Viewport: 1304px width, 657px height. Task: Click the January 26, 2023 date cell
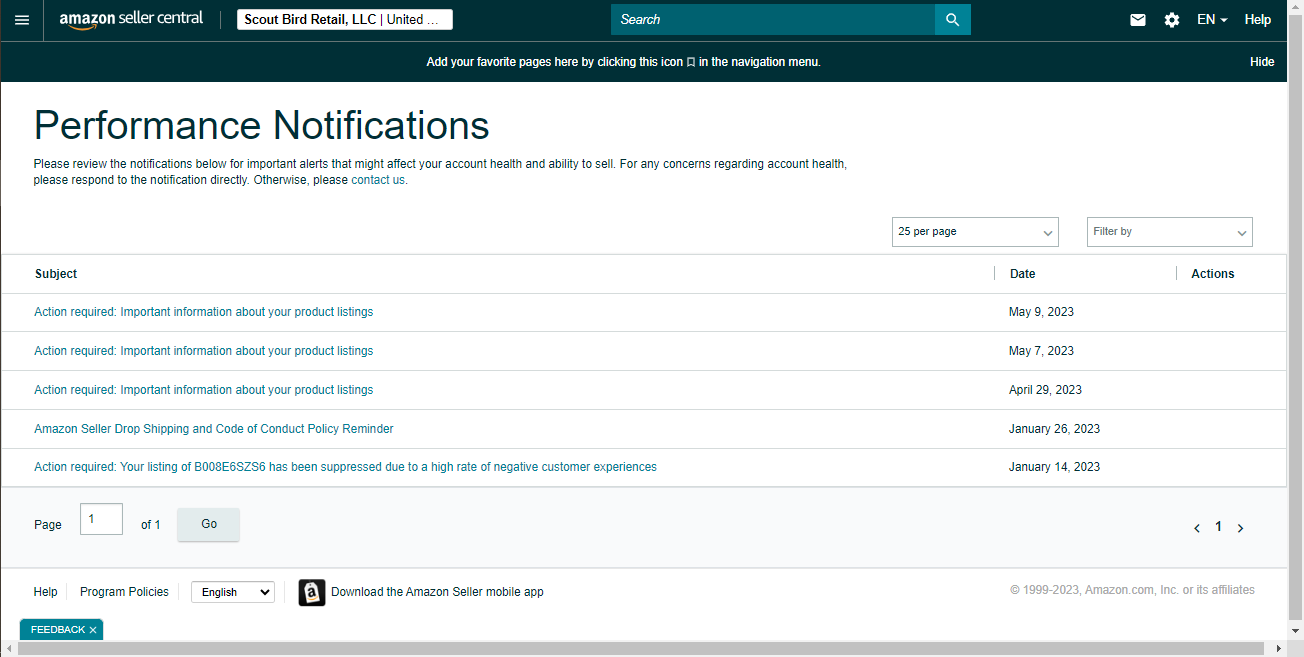point(1054,429)
